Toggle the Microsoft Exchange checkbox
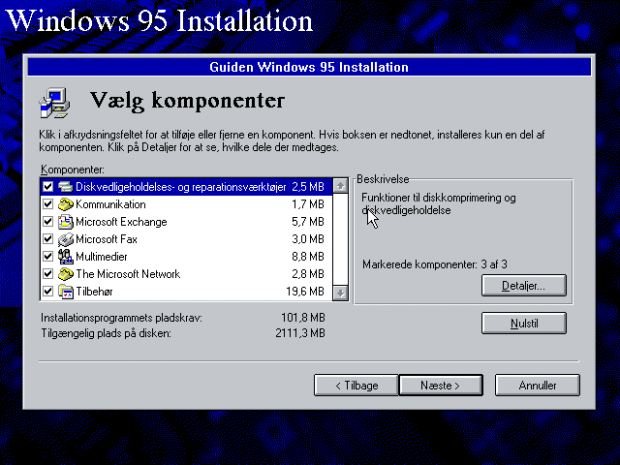This screenshot has height=465, width=620. (x=48, y=221)
